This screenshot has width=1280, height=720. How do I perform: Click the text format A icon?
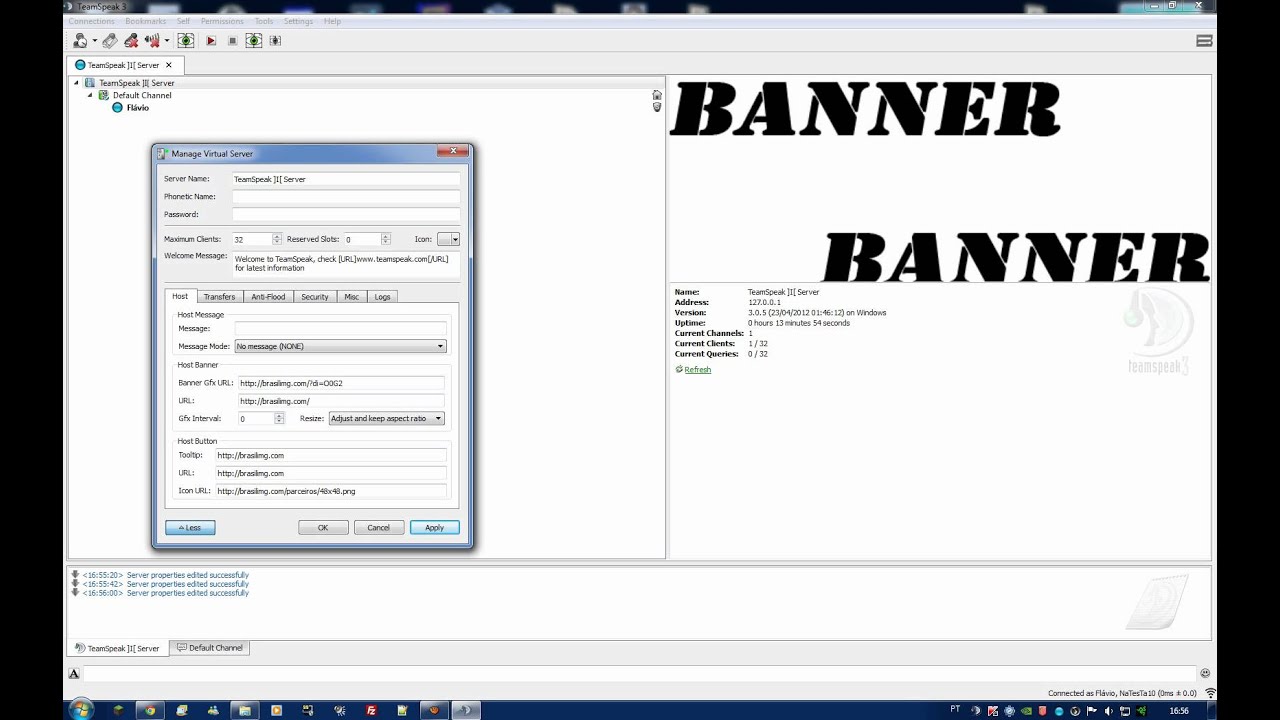(x=73, y=674)
